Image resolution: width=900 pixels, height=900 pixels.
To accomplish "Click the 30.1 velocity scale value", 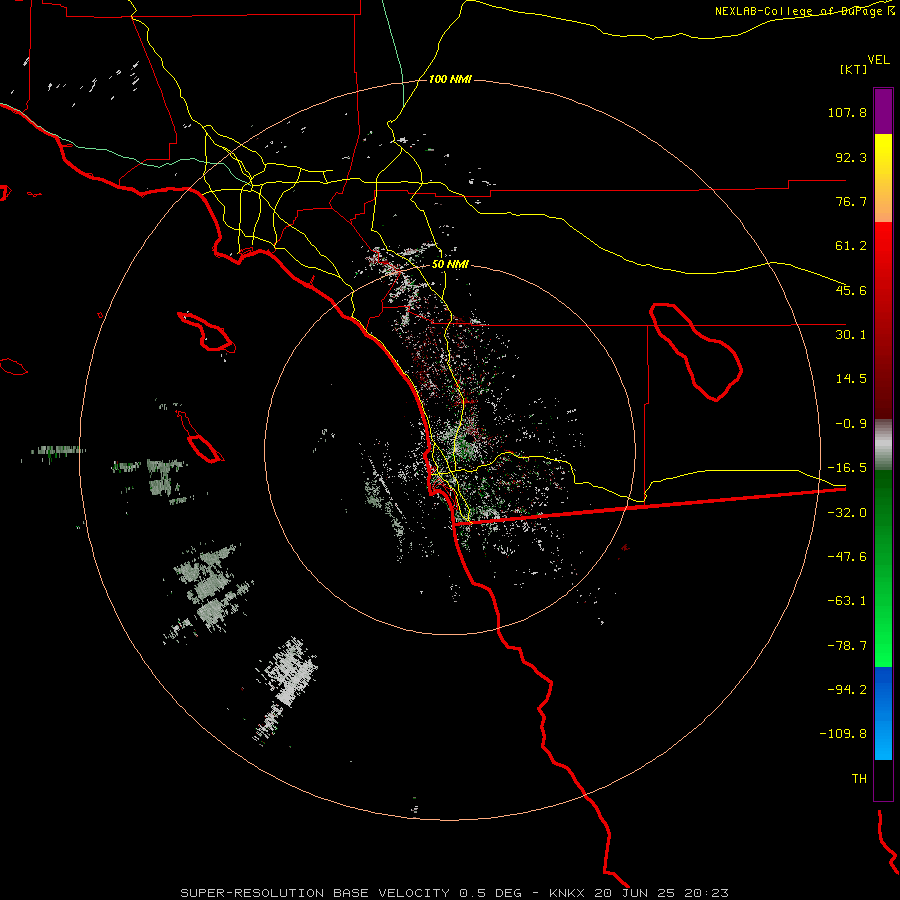I will coord(851,335).
